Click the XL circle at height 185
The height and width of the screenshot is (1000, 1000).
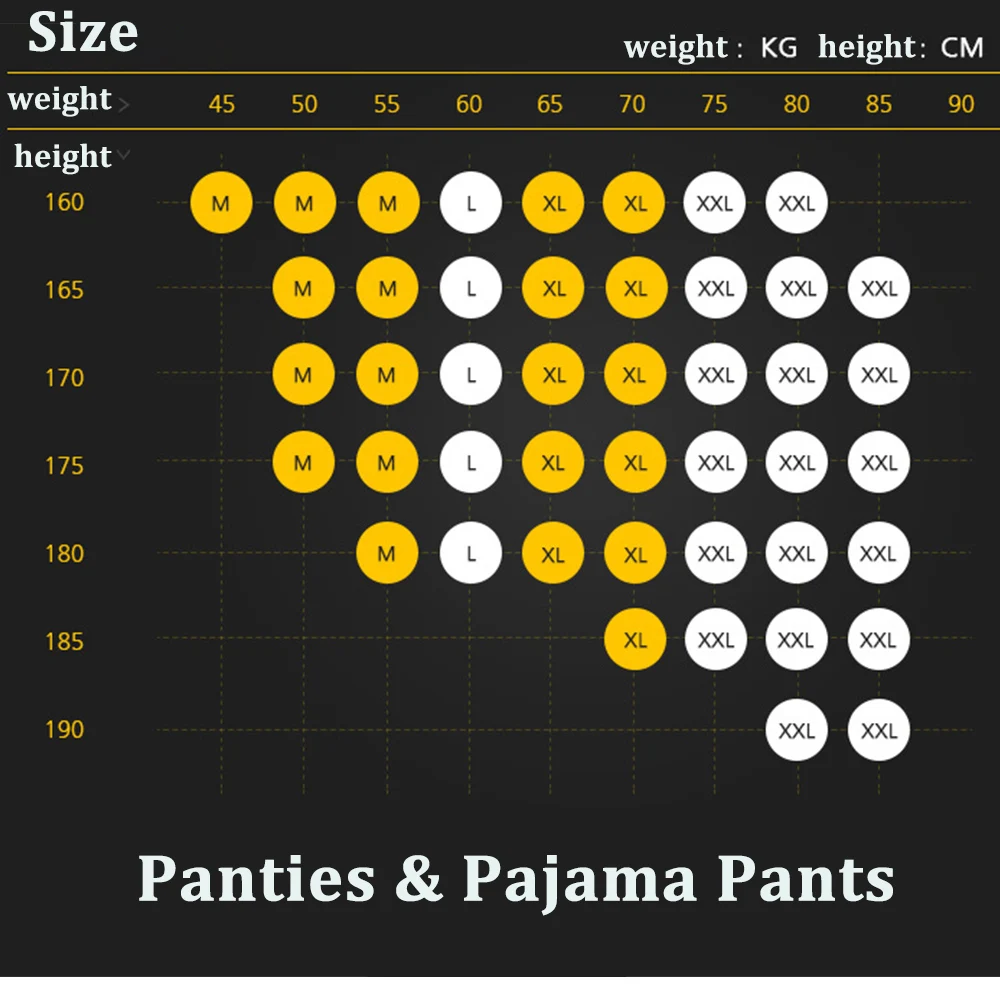click(635, 641)
